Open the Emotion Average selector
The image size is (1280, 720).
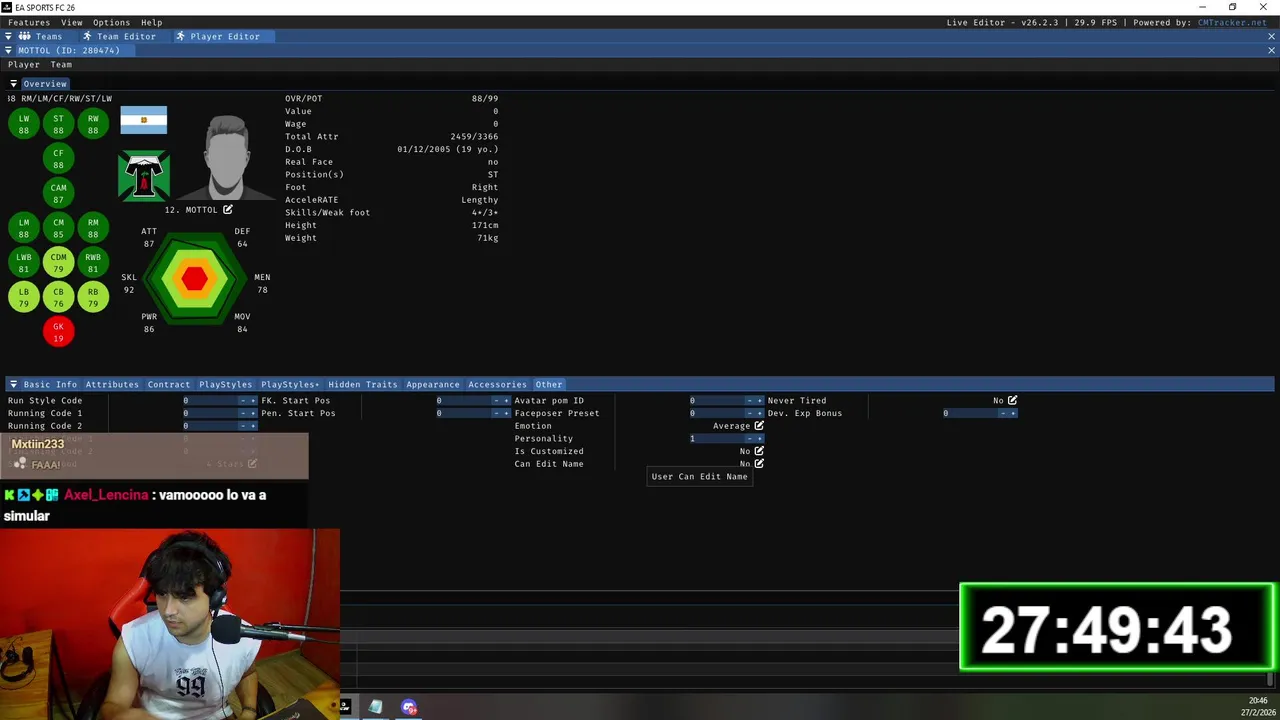759,426
